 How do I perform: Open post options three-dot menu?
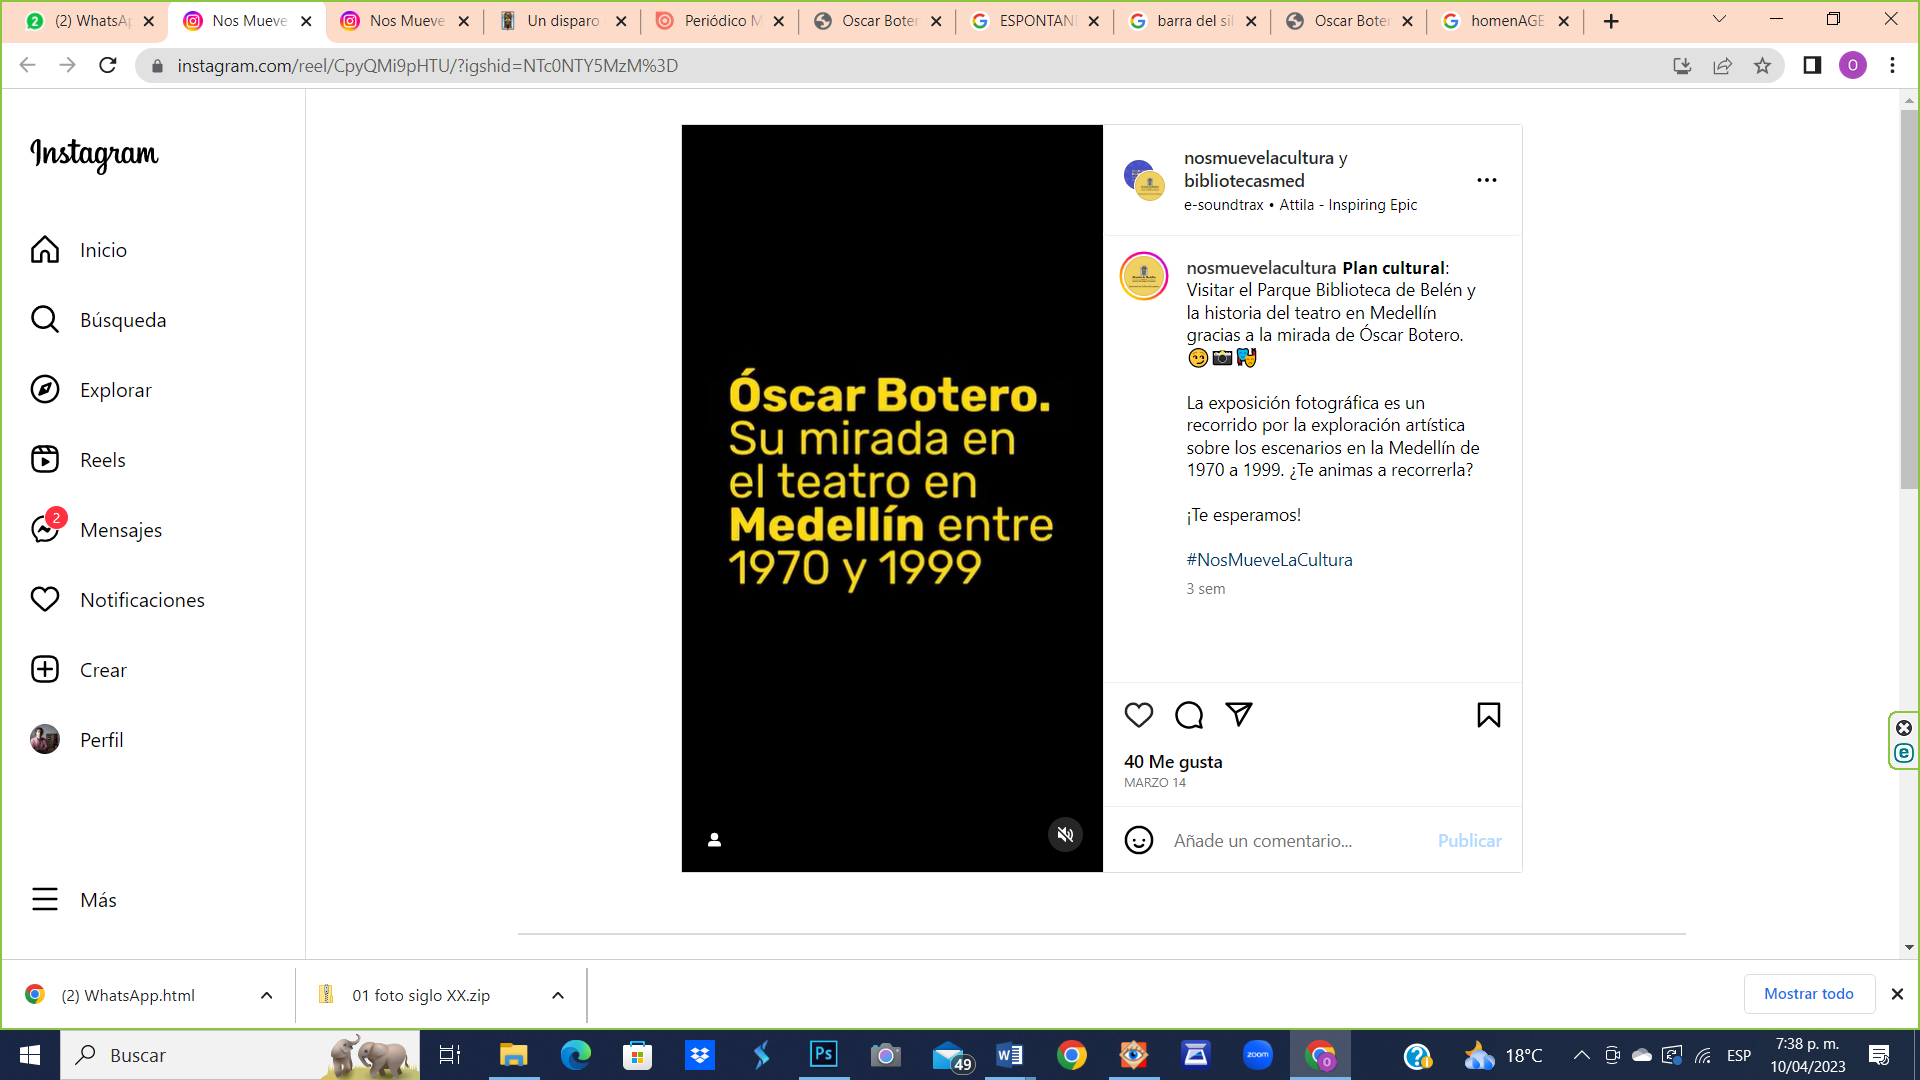click(x=1486, y=180)
